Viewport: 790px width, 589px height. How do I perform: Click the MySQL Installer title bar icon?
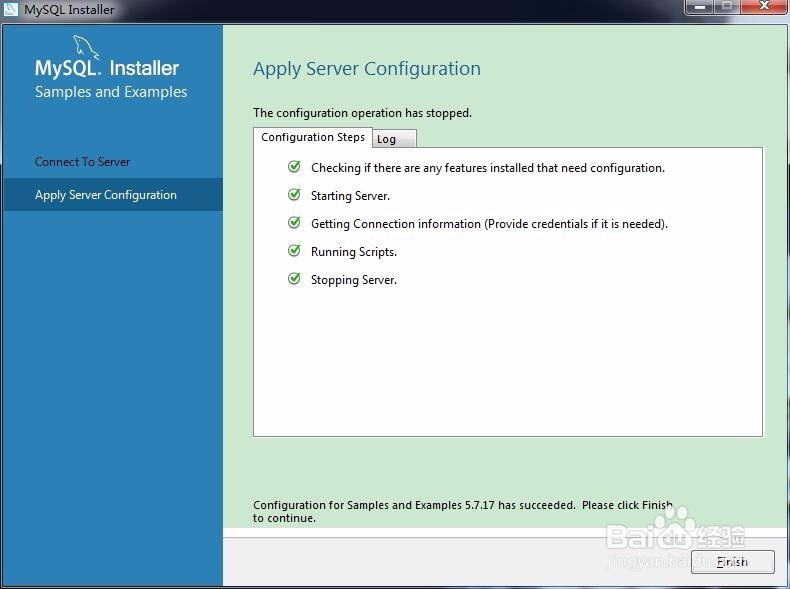tap(11, 9)
